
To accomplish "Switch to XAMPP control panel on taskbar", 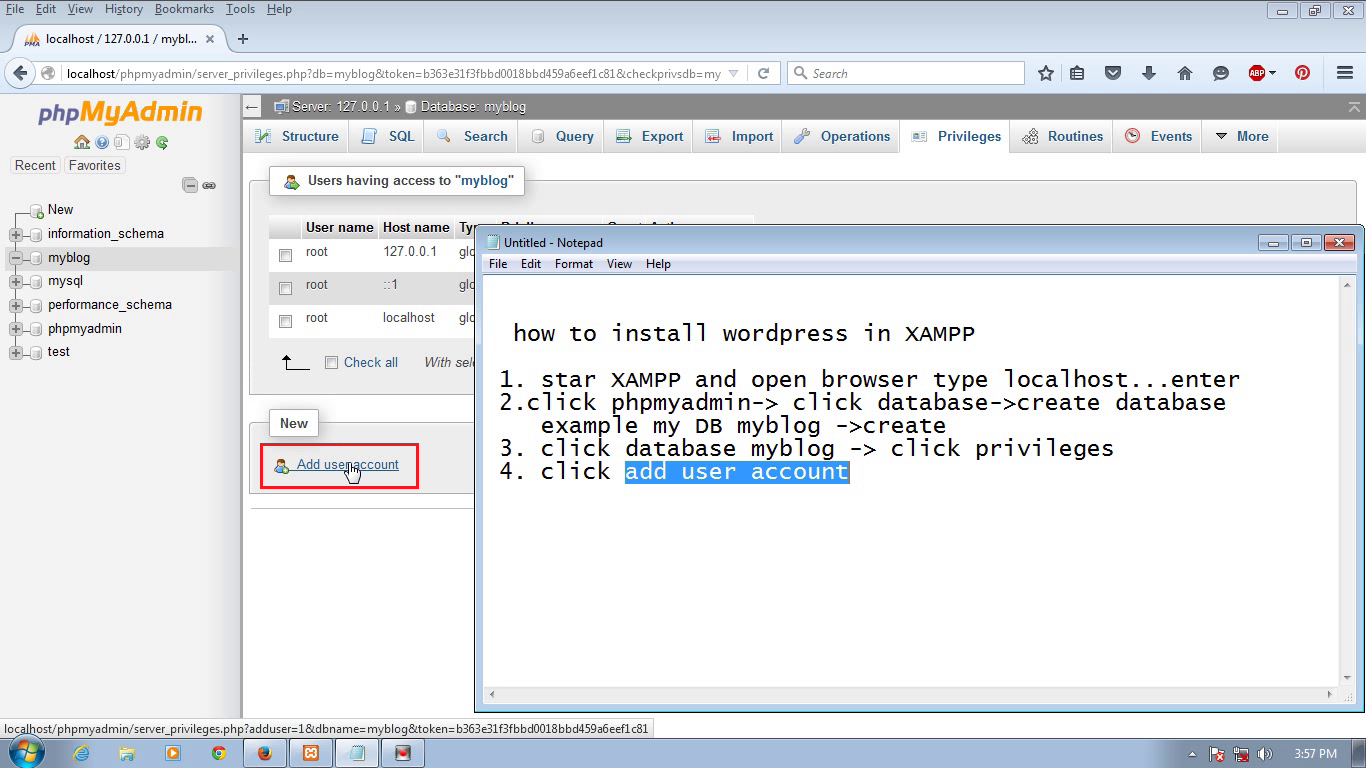I will [311, 753].
